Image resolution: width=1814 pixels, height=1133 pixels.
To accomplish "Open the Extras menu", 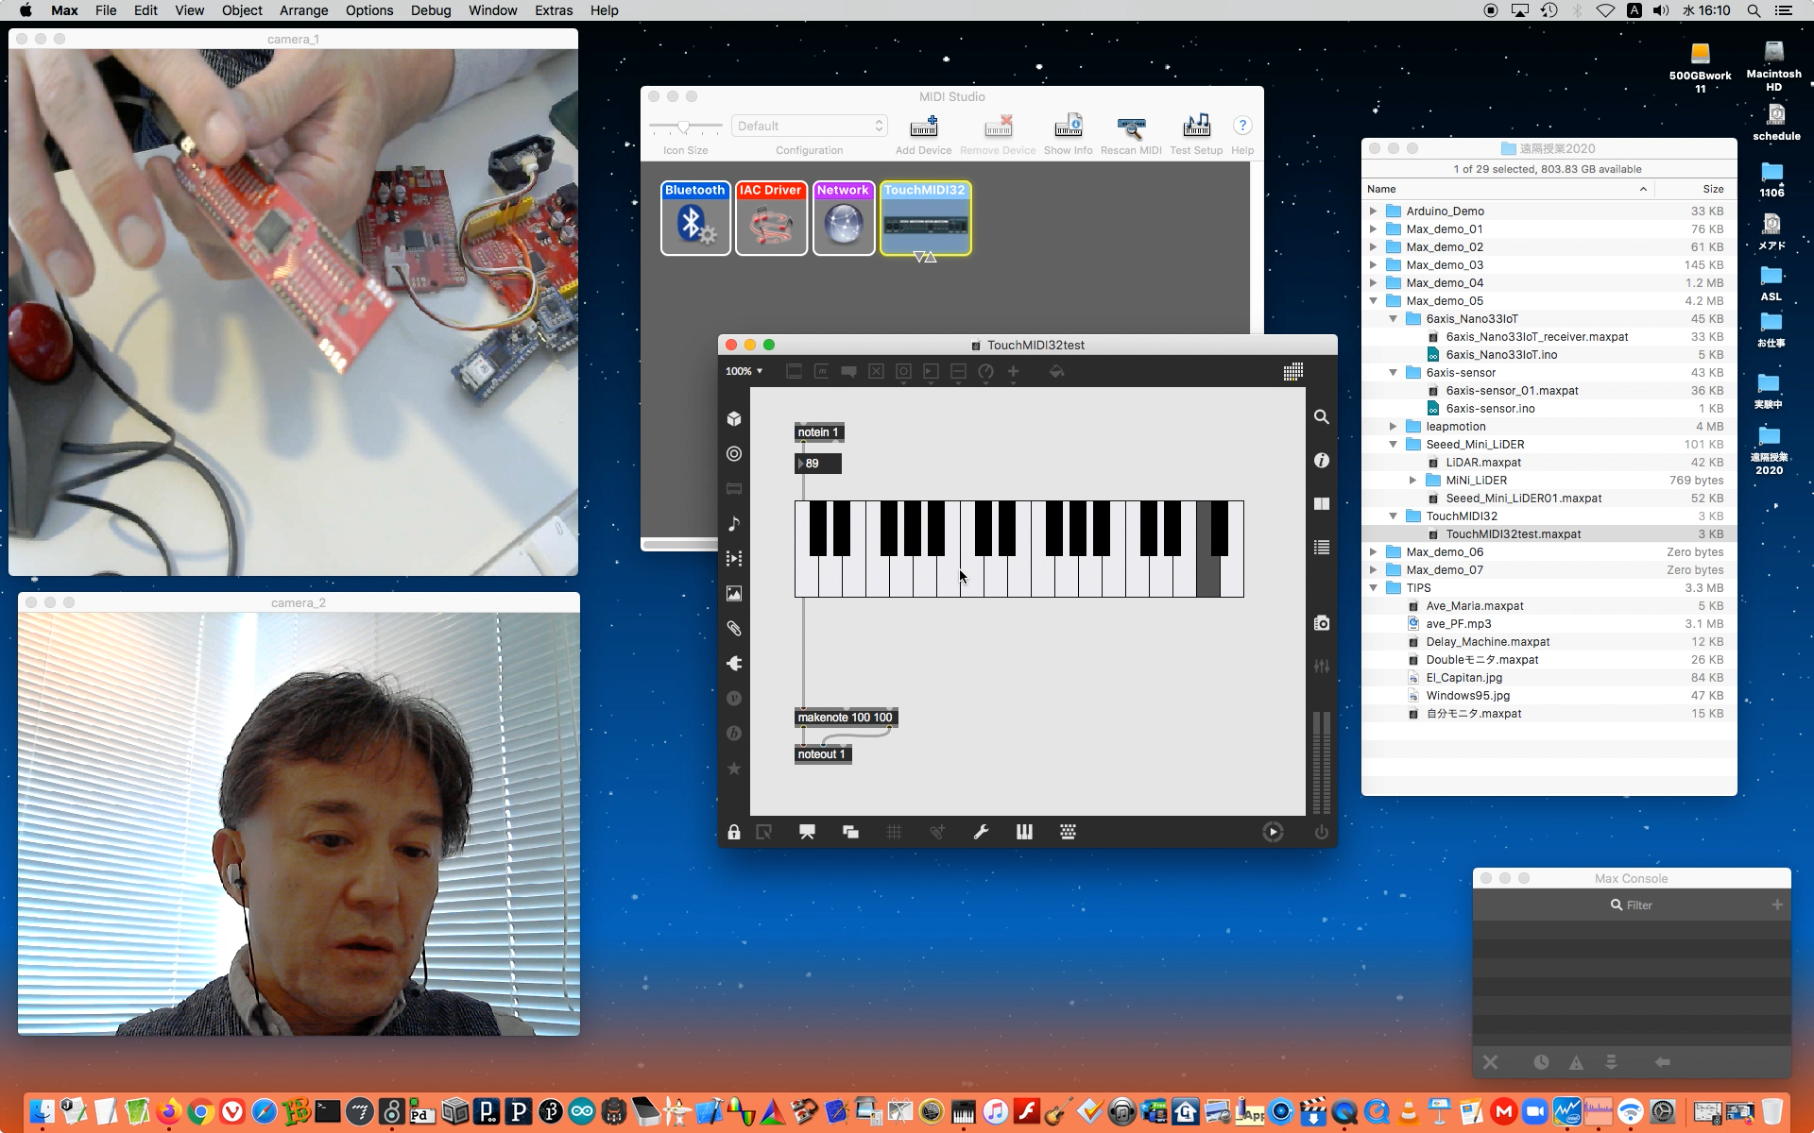I will click(x=553, y=10).
